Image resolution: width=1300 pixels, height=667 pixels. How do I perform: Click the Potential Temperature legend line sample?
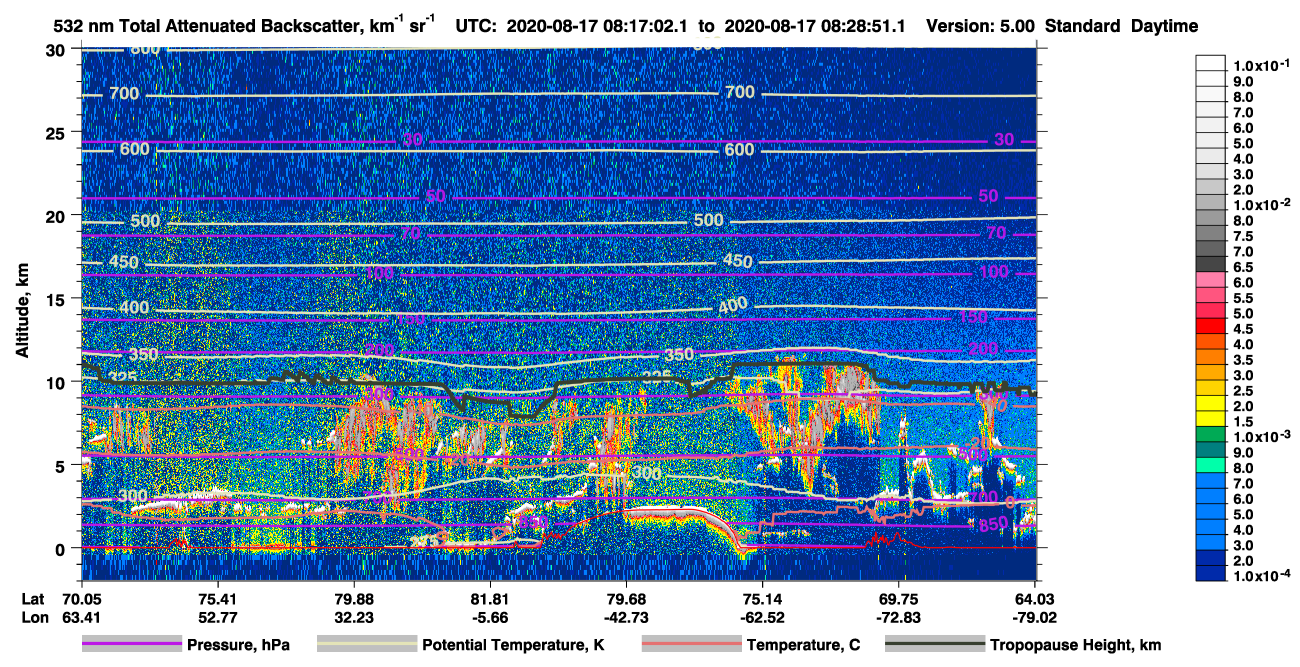[x=366, y=645]
